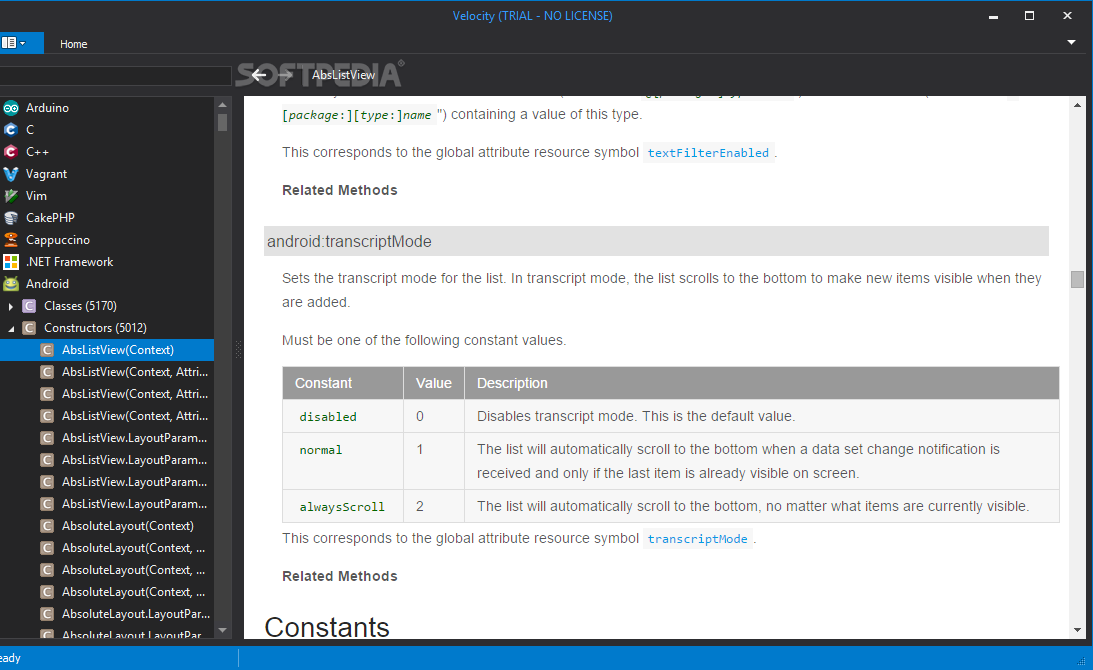
Task: Click the sidebar search field
Action: pos(115,75)
